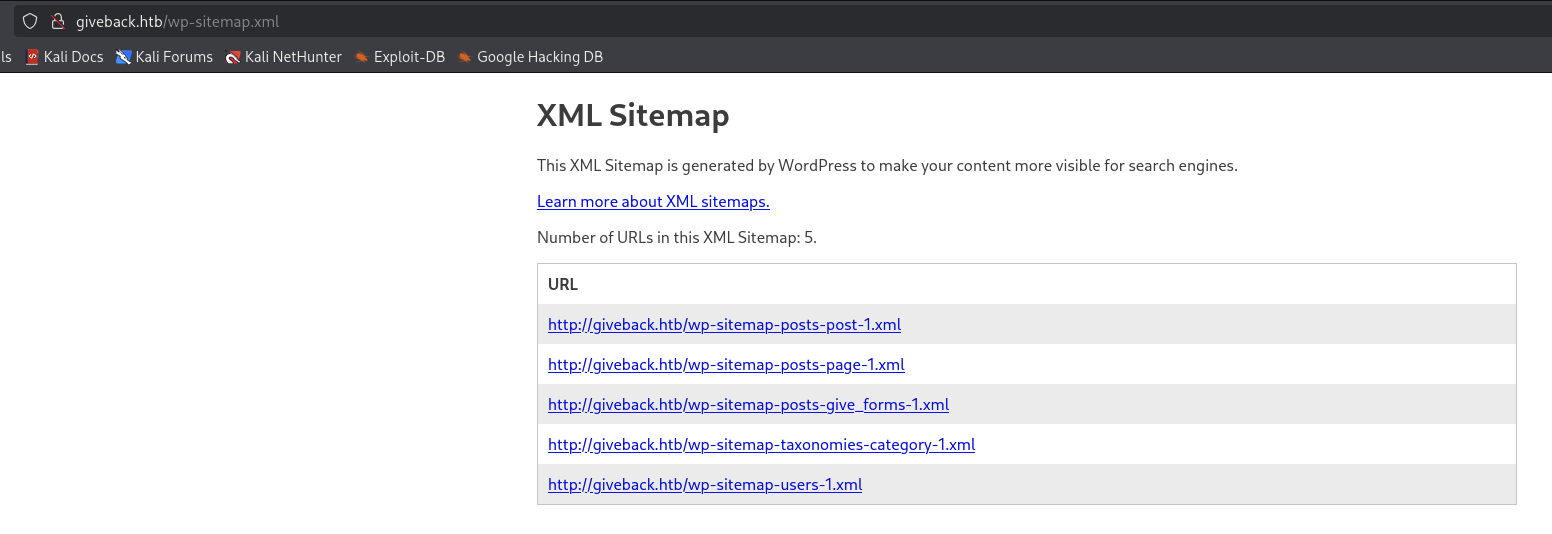The height and width of the screenshot is (534, 1552).
Task: Open the Kali Forums bookmark
Action: [164, 57]
